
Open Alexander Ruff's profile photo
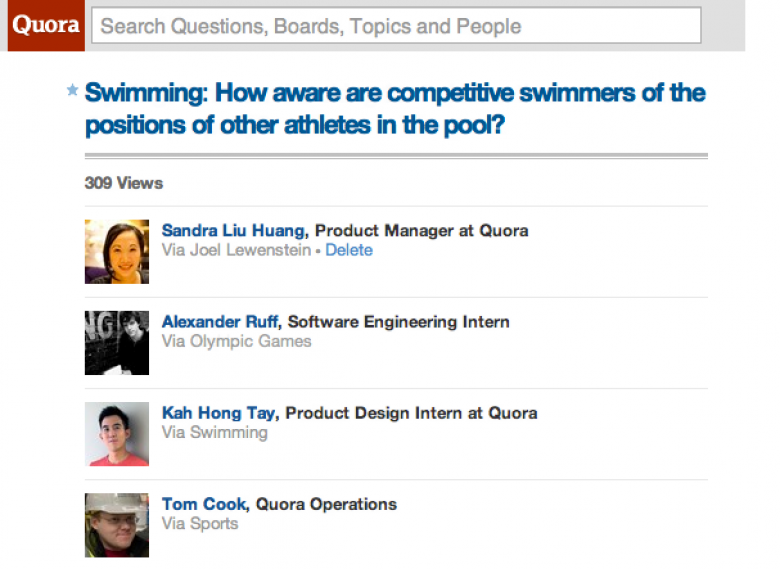tap(117, 343)
